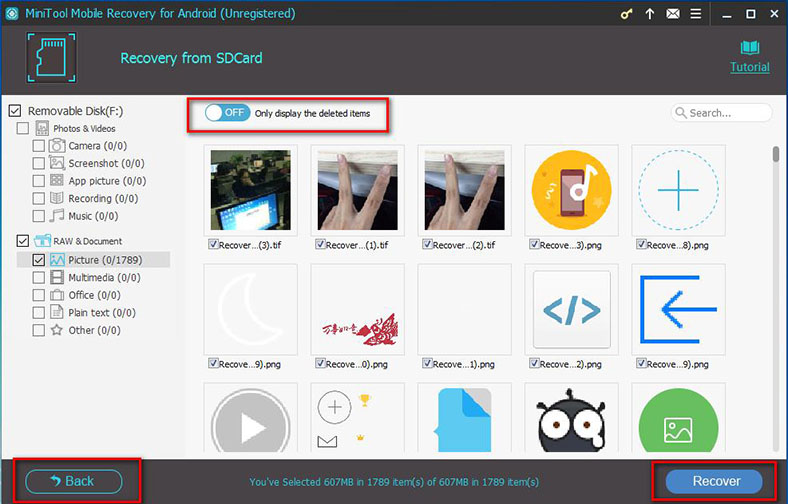Click the Screenshot category icon
Image resolution: width=788 pixels, height=504 pixels.
57,163
